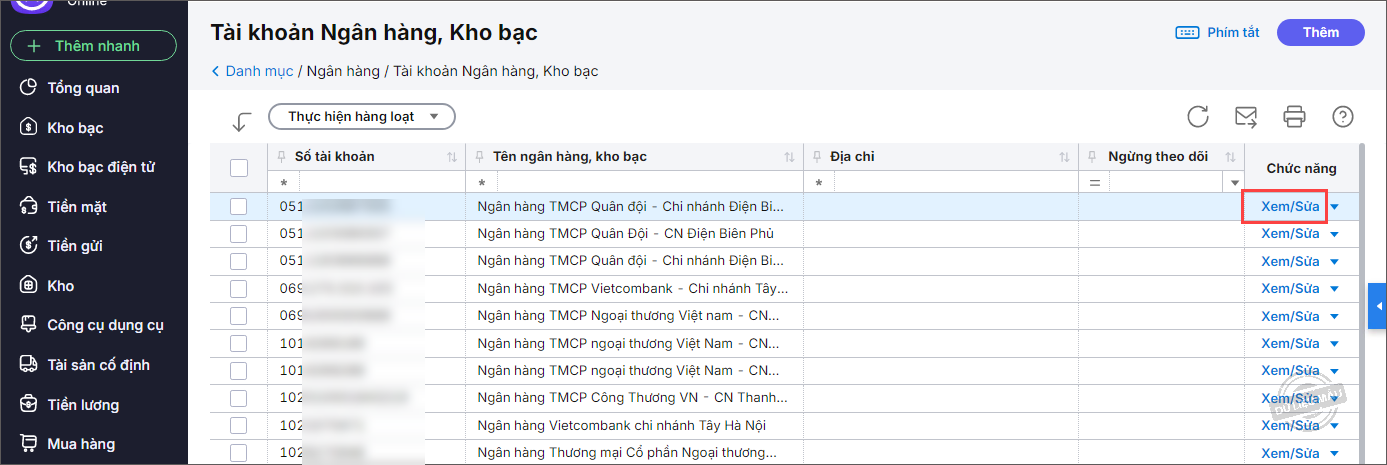Click the Tổng quan sidebar icon
Screen dimensions: 1387x465
(29, 88)
